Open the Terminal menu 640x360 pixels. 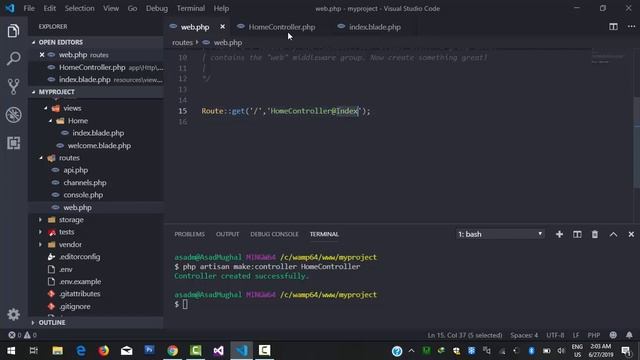[x=191, y=8]
